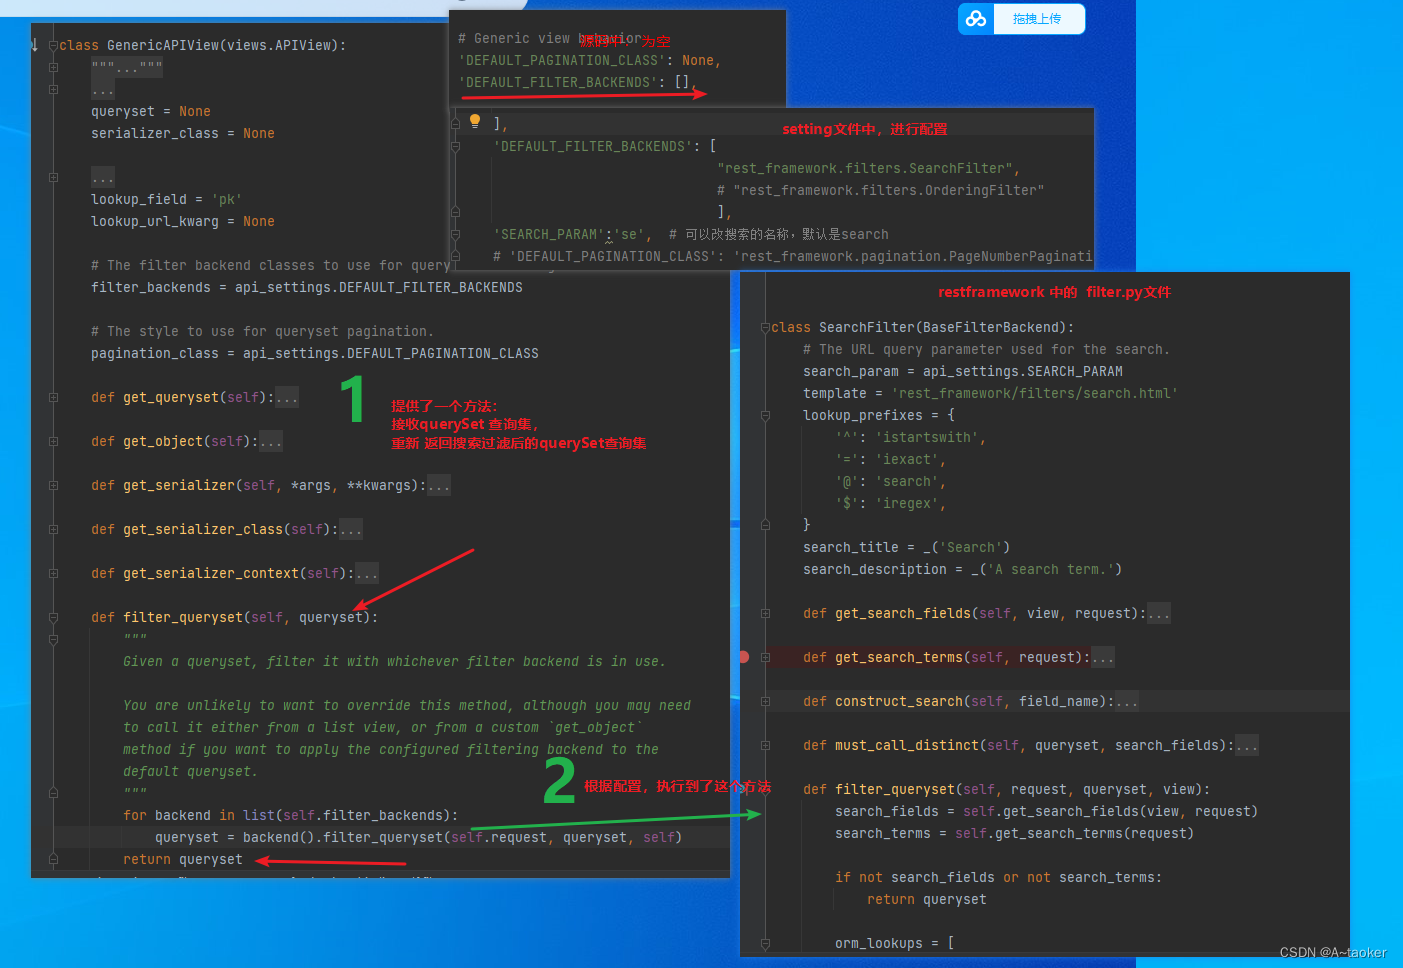The image size is (1403, 968).
Task: Expand folded docstring below class GenericAPIView line
Action: tap(127, 68)
